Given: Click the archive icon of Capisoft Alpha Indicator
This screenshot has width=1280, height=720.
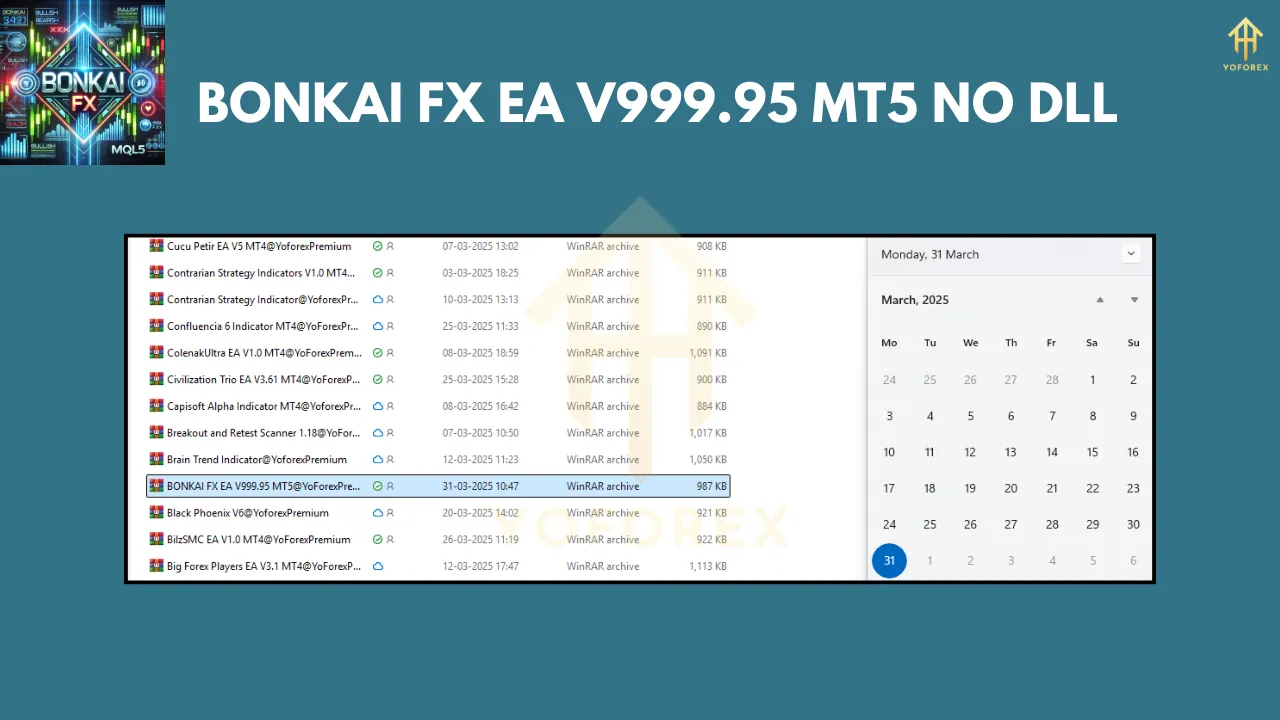Looking at the screenshot, I should point(156,406).
